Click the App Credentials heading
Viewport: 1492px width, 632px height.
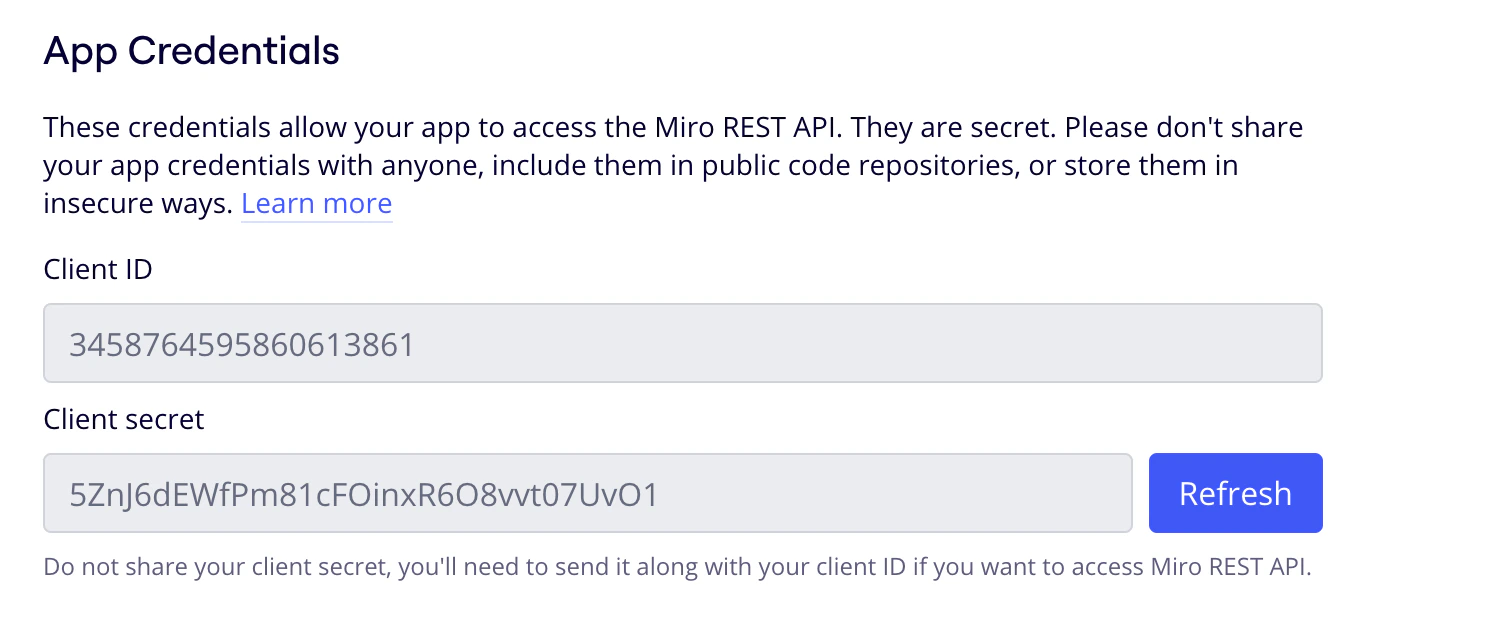[x=190, y=50]
